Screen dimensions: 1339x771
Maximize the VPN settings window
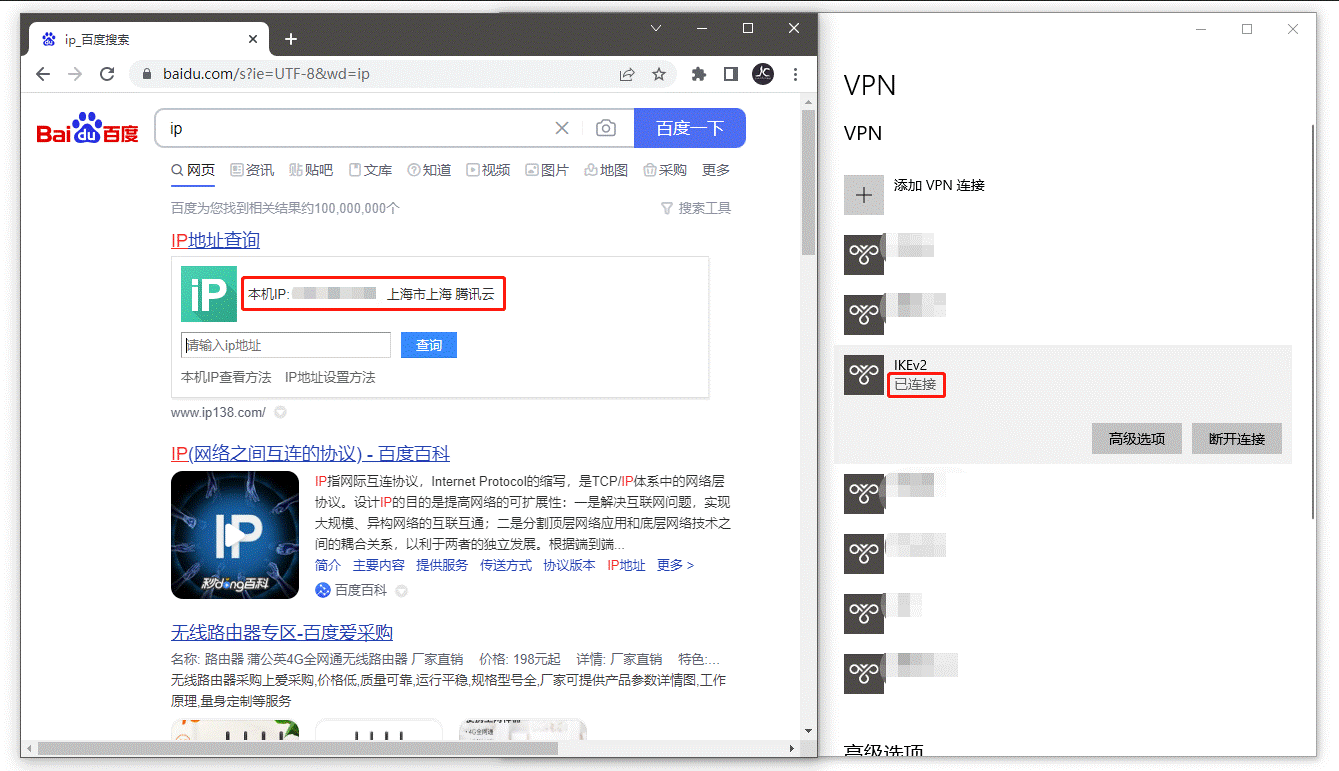(x=1247, y=29)
